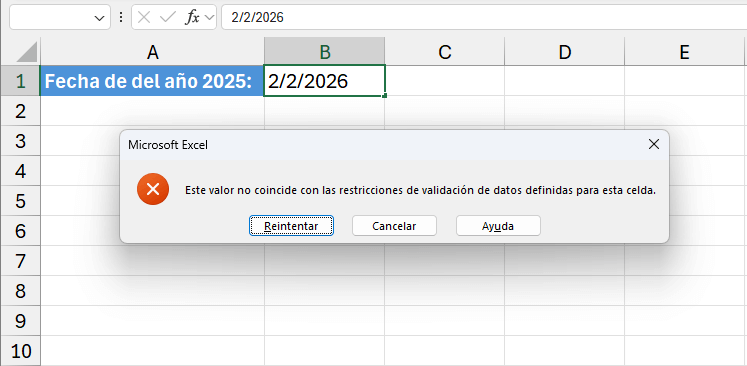Select column A header

[x=152, y=52]
